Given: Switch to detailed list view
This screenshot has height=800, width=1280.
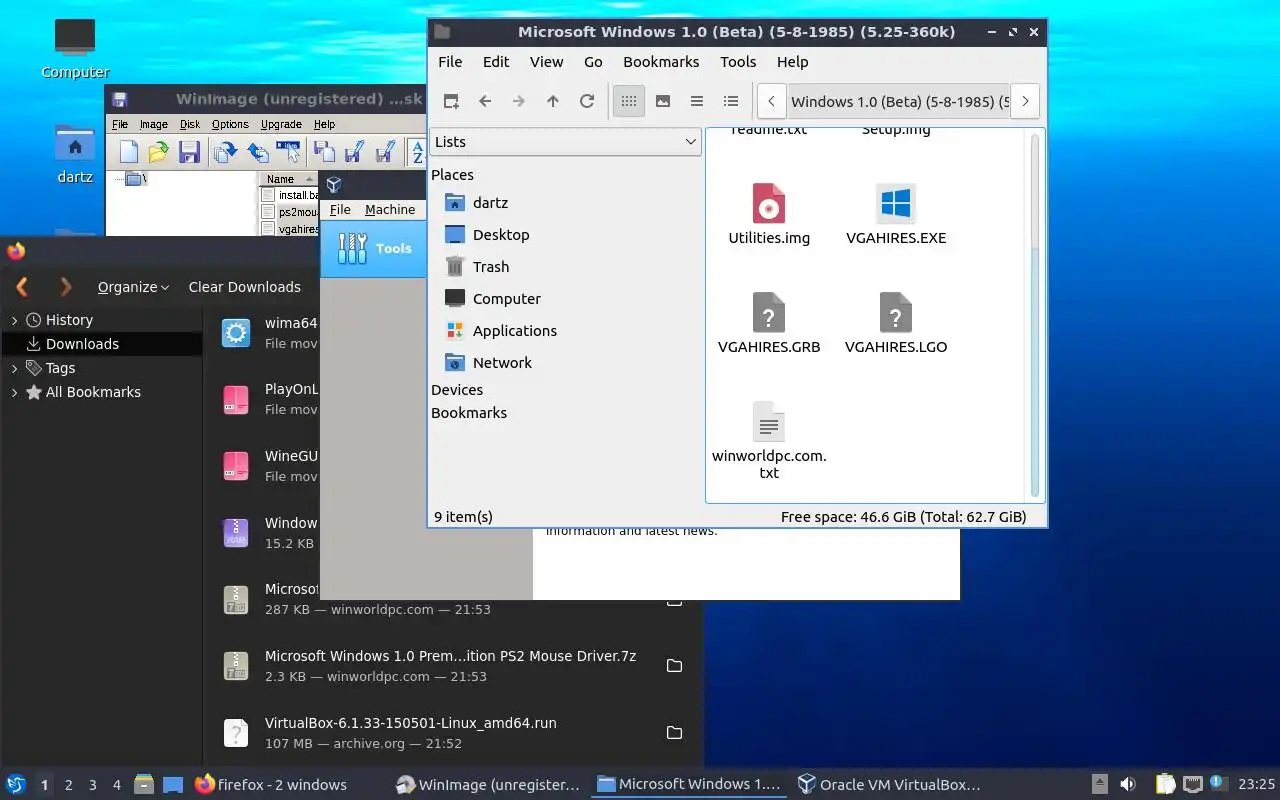Looking at the screenshot, I should coord(731,101).
